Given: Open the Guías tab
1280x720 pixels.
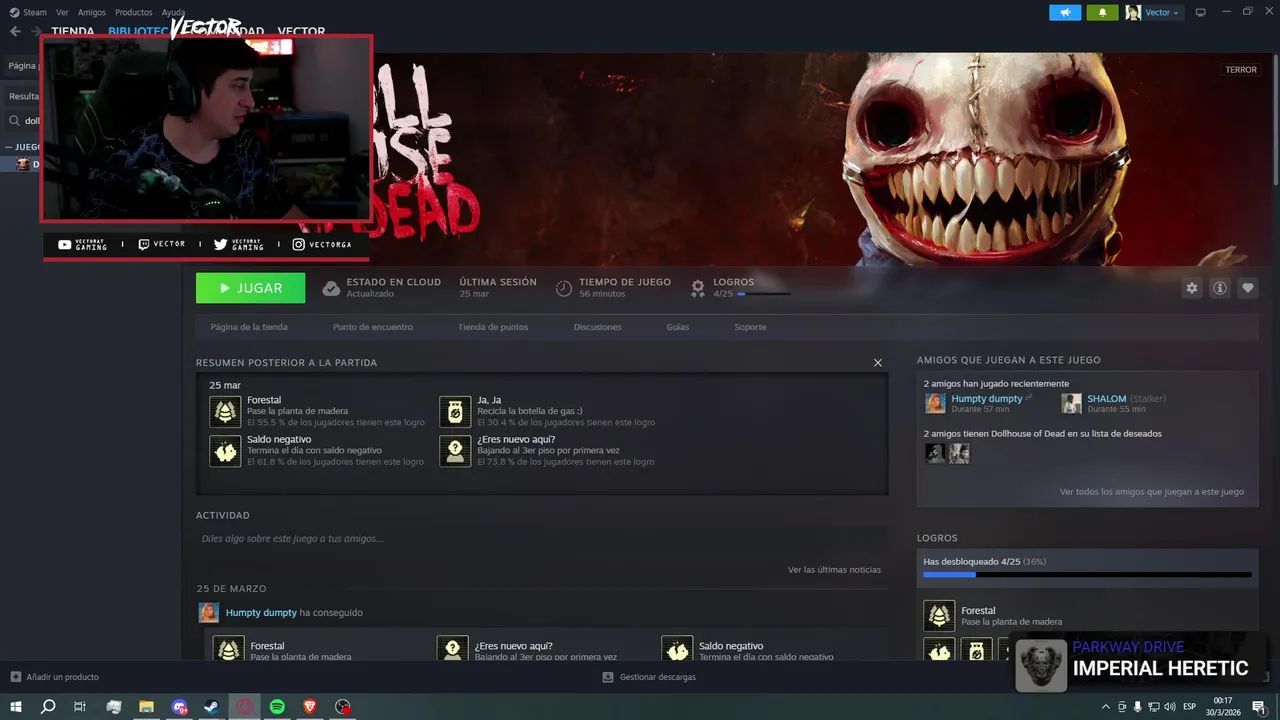Looking at the screenshot, I should [x=678, y=327].
